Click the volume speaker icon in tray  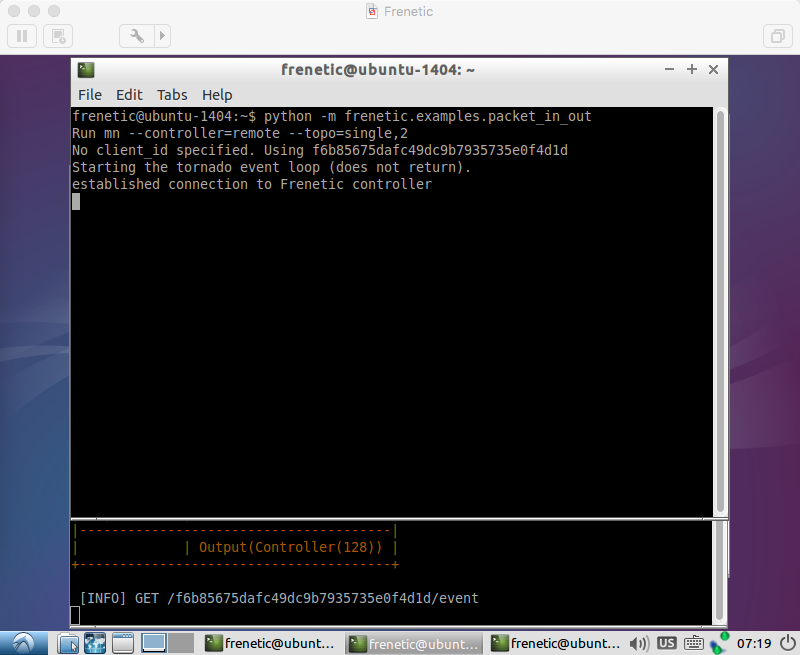[639, 644]
